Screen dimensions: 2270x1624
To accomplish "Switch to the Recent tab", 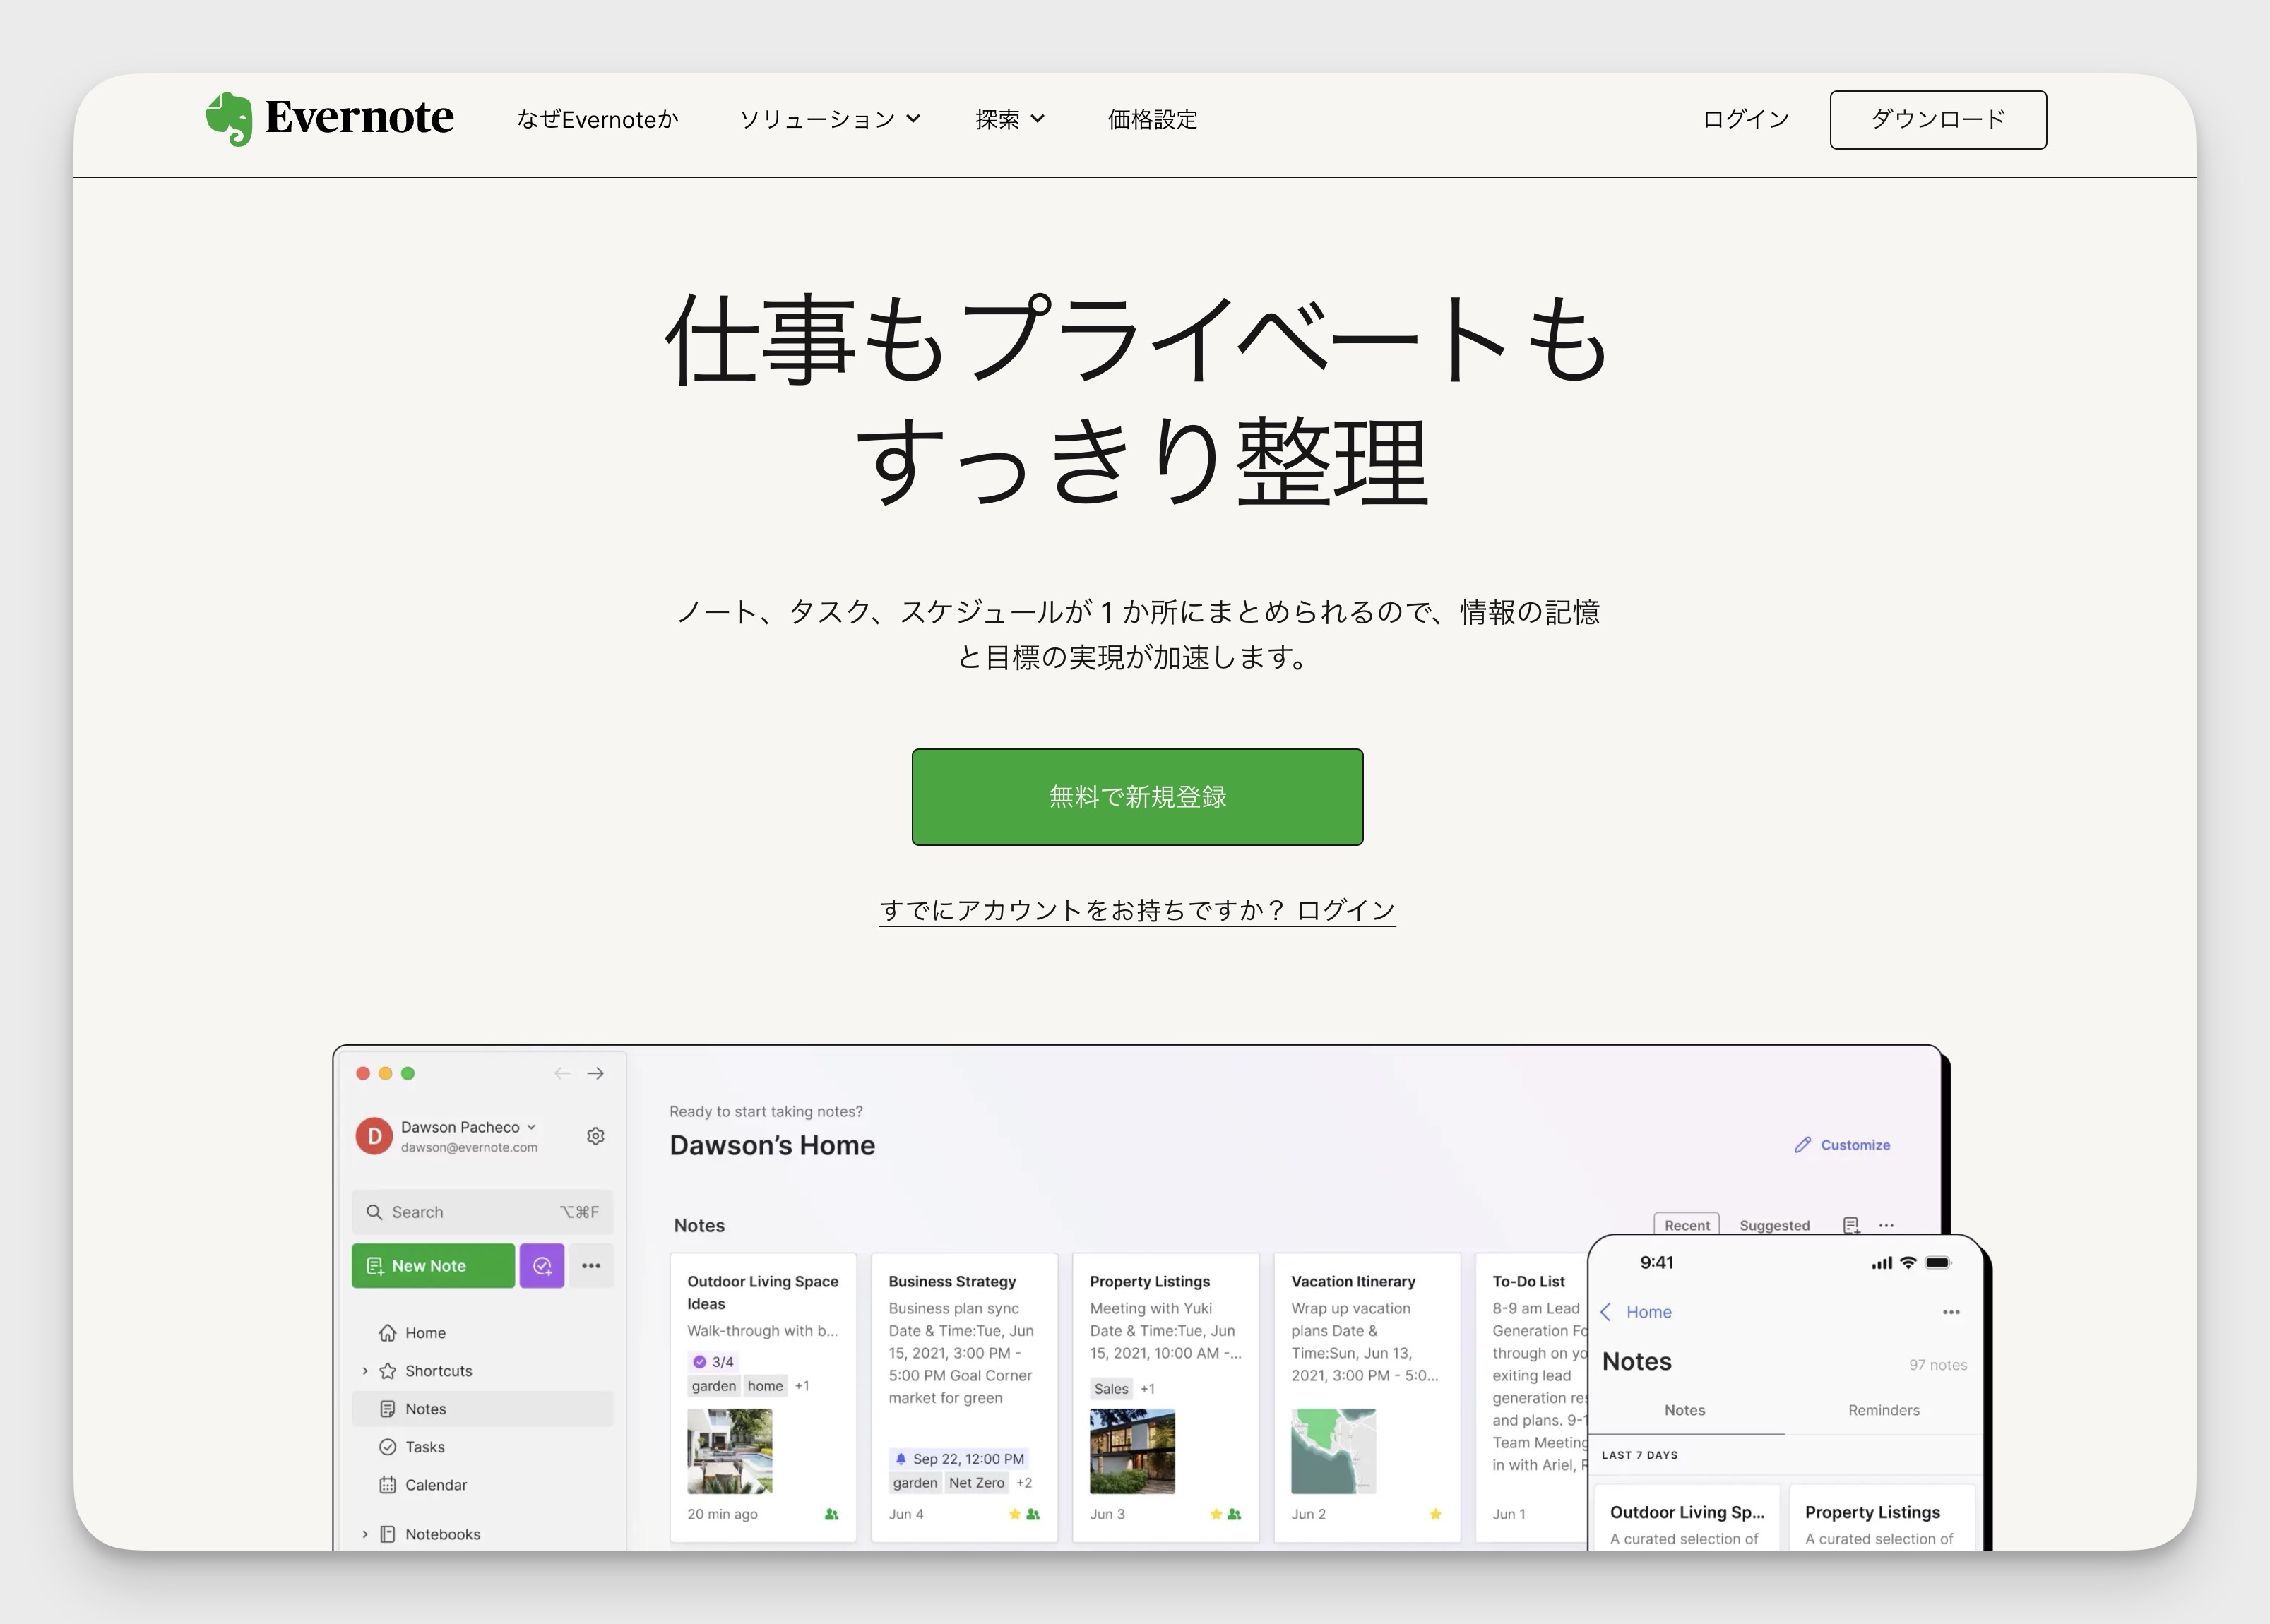I will tap(1687, 1225).
